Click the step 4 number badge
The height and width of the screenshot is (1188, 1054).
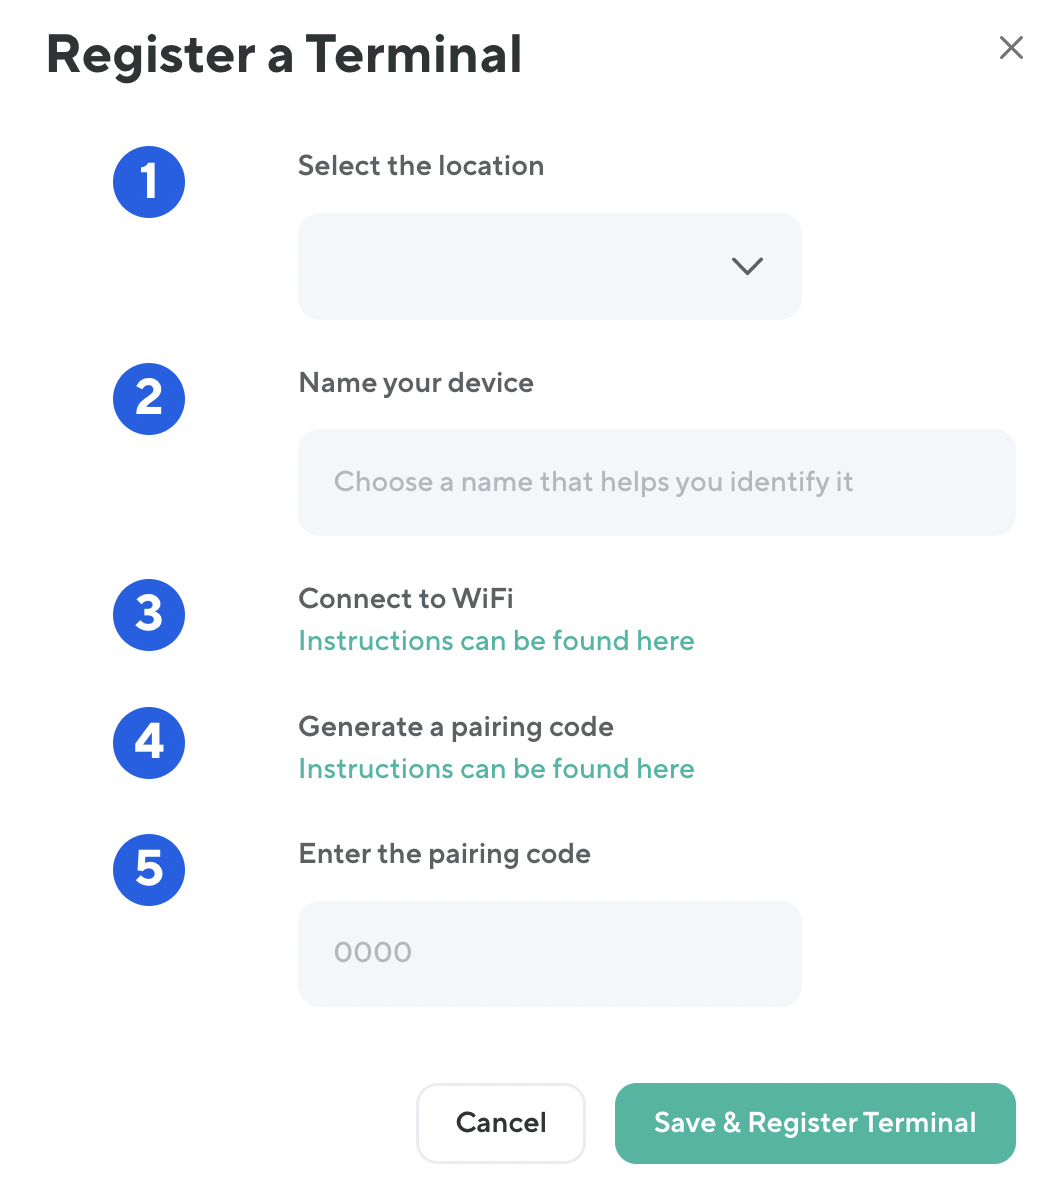[149, 742]
